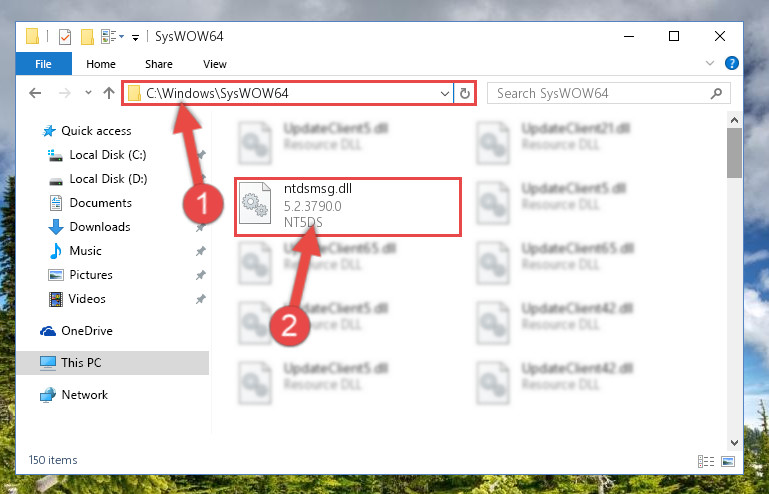
Task: Go up one folder level
Action: coord(109,93)
